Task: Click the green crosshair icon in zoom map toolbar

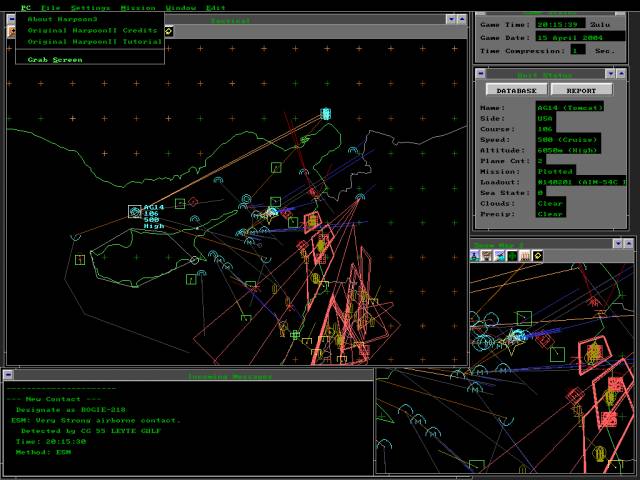Action: [x=512, y=256]
